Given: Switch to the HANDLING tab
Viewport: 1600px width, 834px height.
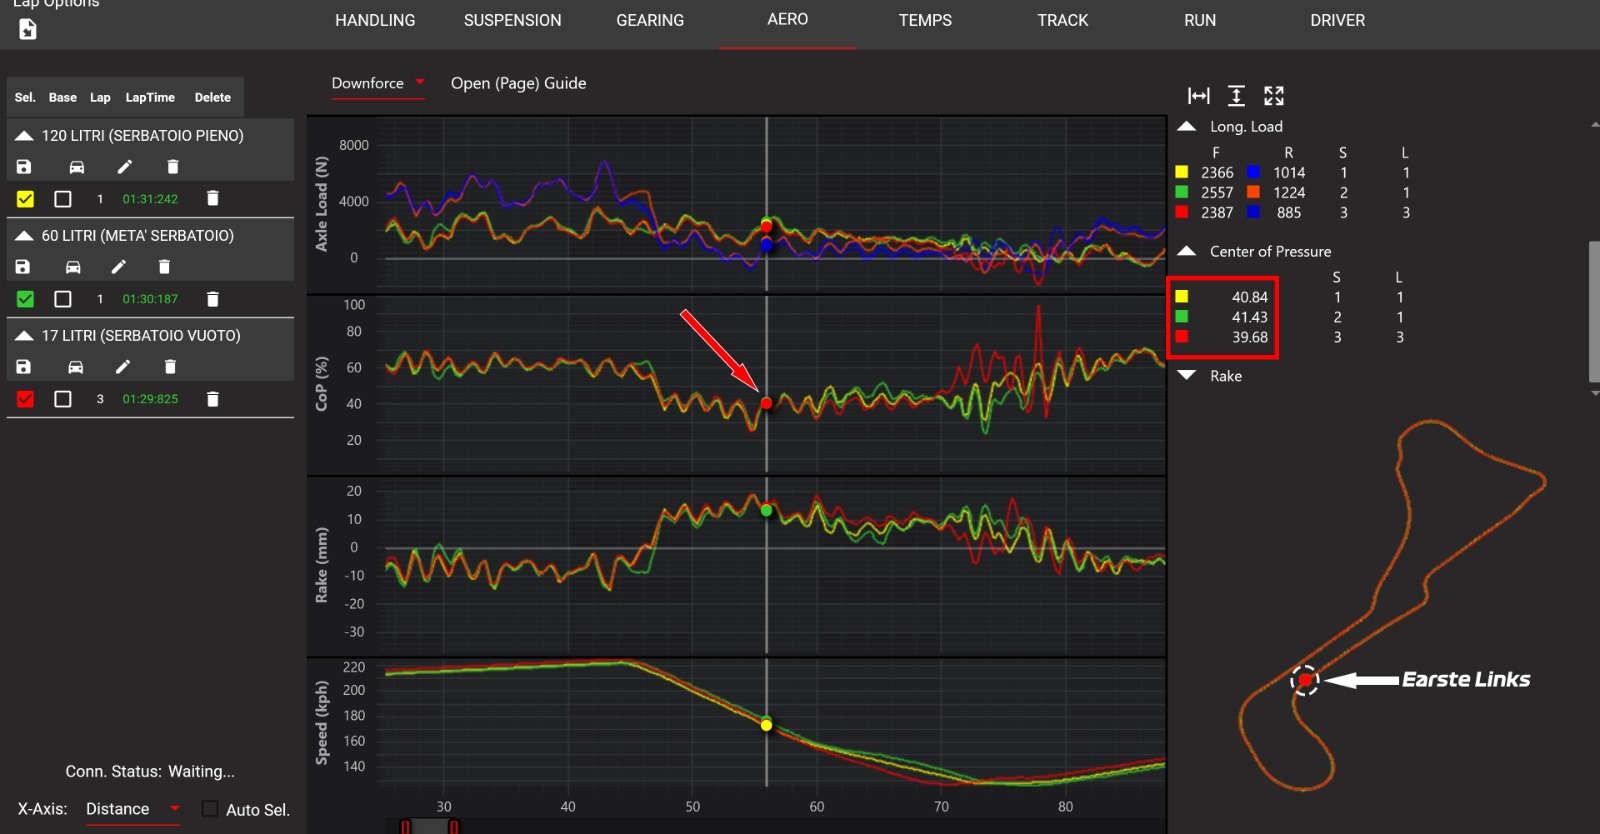Looking at the screenshot, I should (375, 20).
